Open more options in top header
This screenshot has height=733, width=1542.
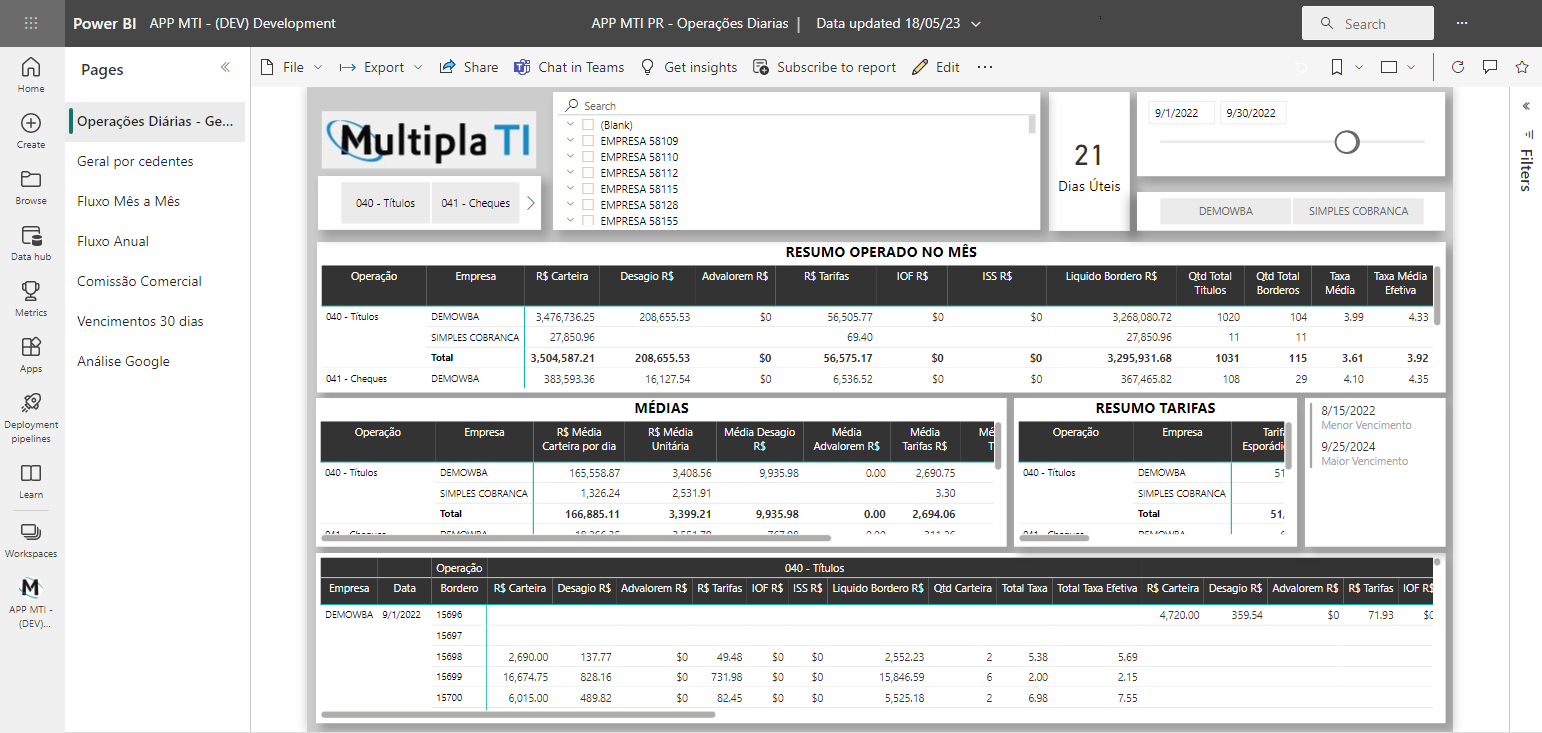coord(1462,23)
